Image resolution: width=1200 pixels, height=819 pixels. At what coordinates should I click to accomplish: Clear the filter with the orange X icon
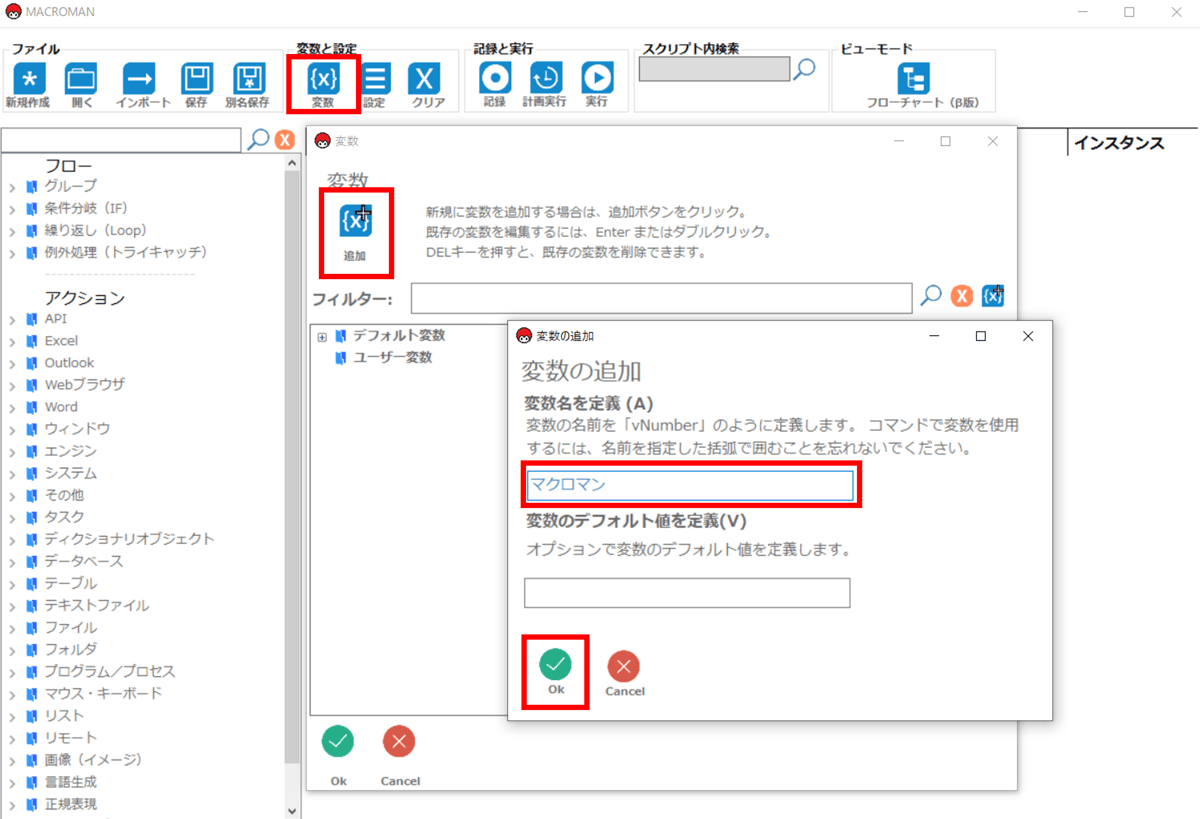962,296
